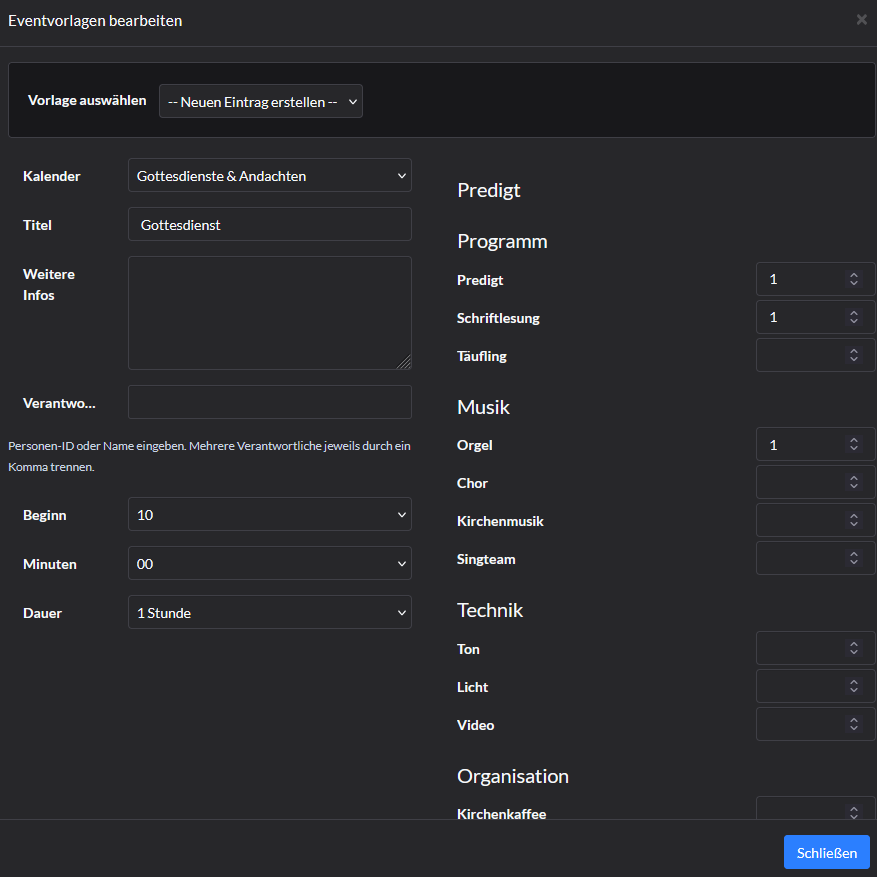The height and width of the screenshot is (877, 877).
Task: Click the Orgel number stepper arrows
Action: point(854,444)
